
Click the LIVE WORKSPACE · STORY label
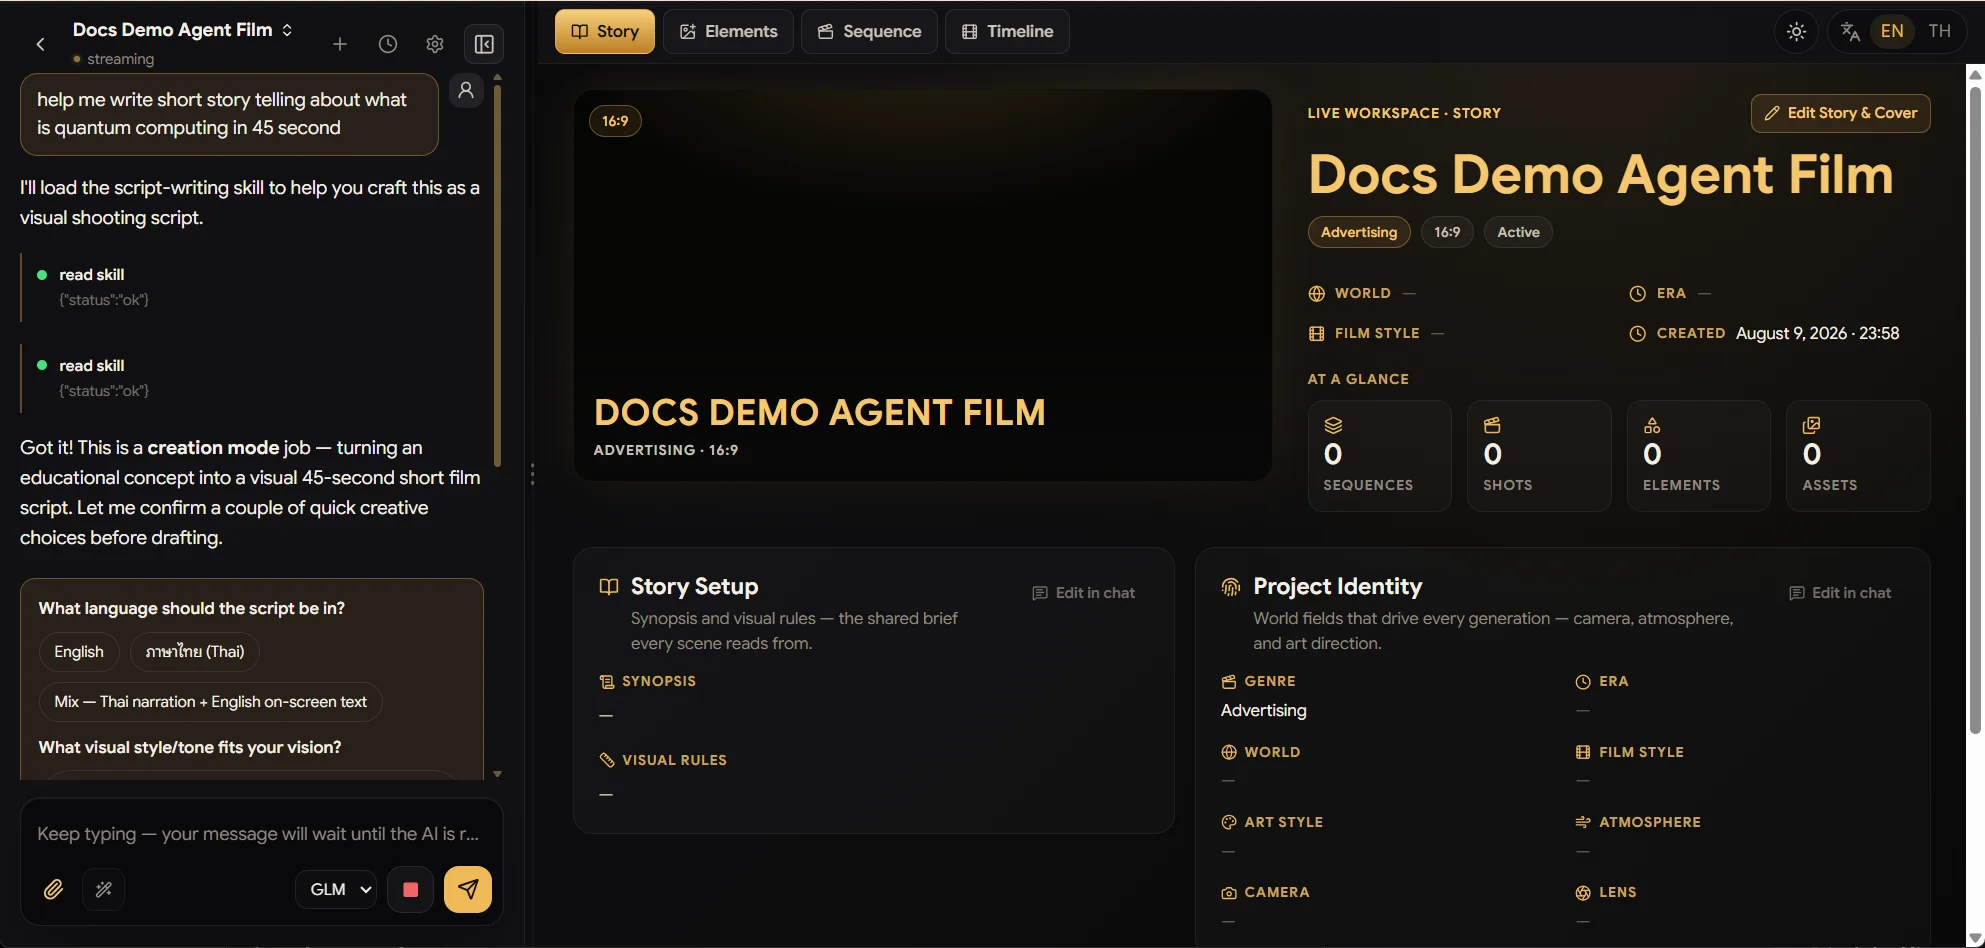[1404, 114]
